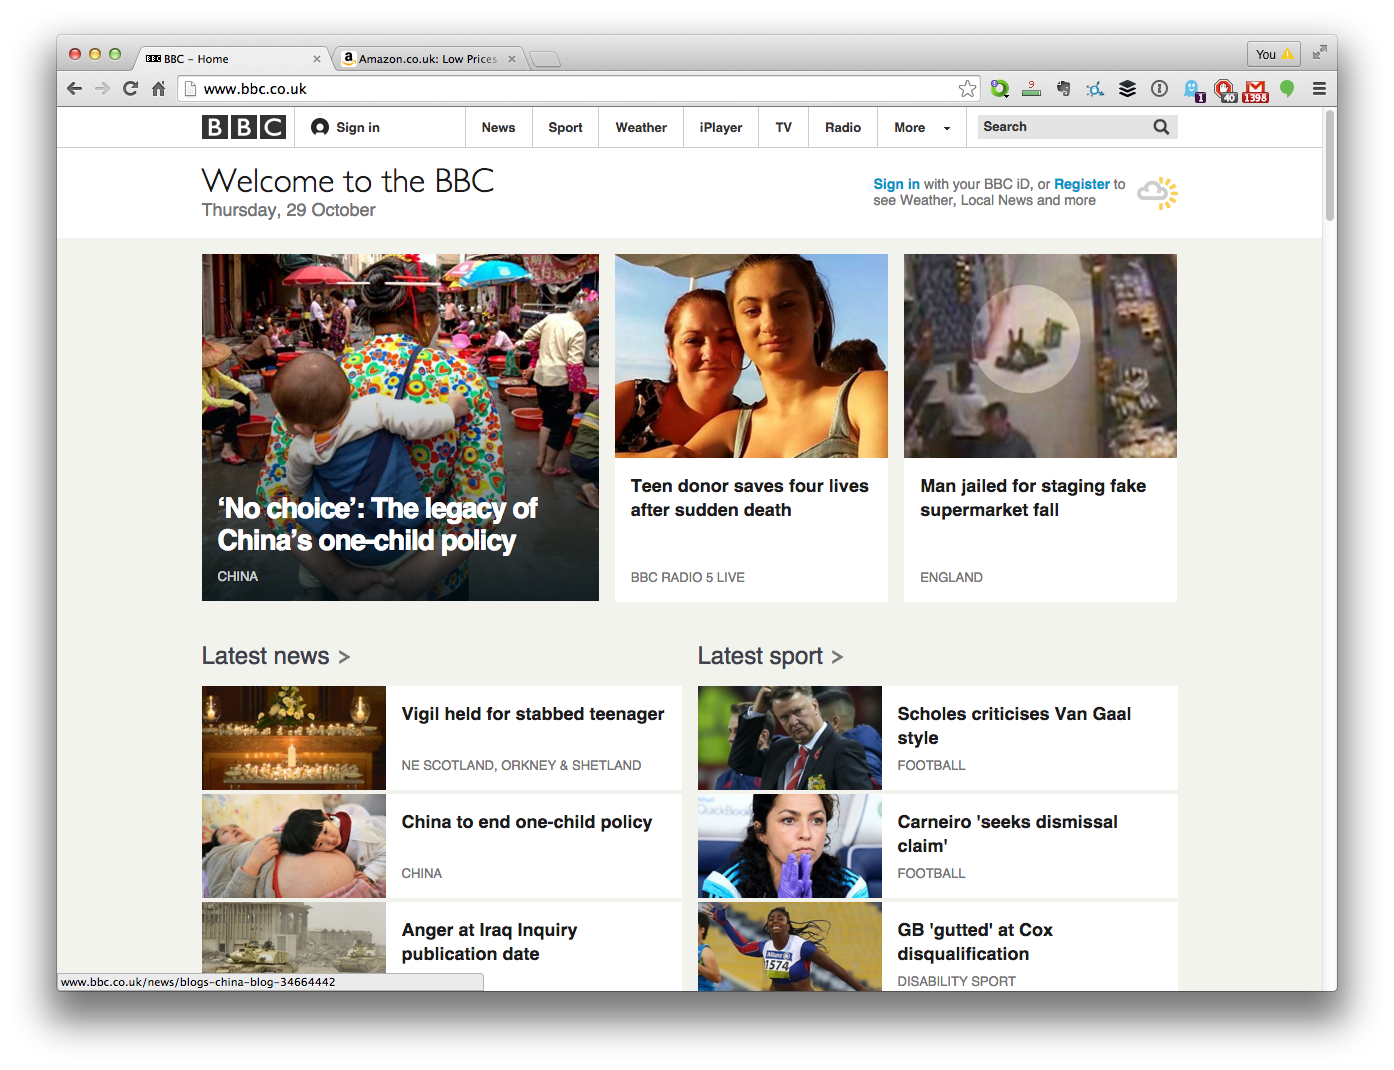This screenshot has width=1394, height=1070.
Task: Close the Amazon.co.uk tab
Action: tap(512, 59)
